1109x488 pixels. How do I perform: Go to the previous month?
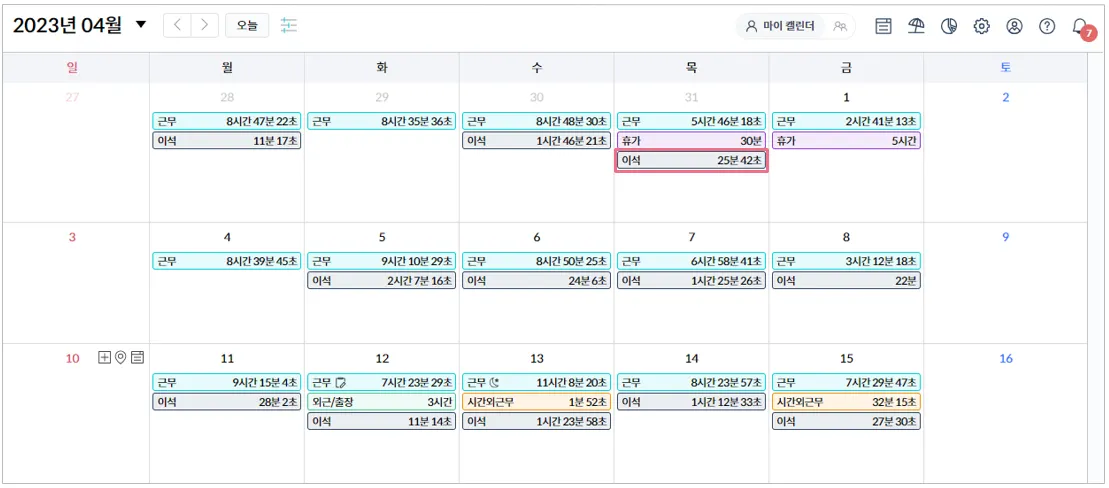pyautogui.click(x=177, y=25)
